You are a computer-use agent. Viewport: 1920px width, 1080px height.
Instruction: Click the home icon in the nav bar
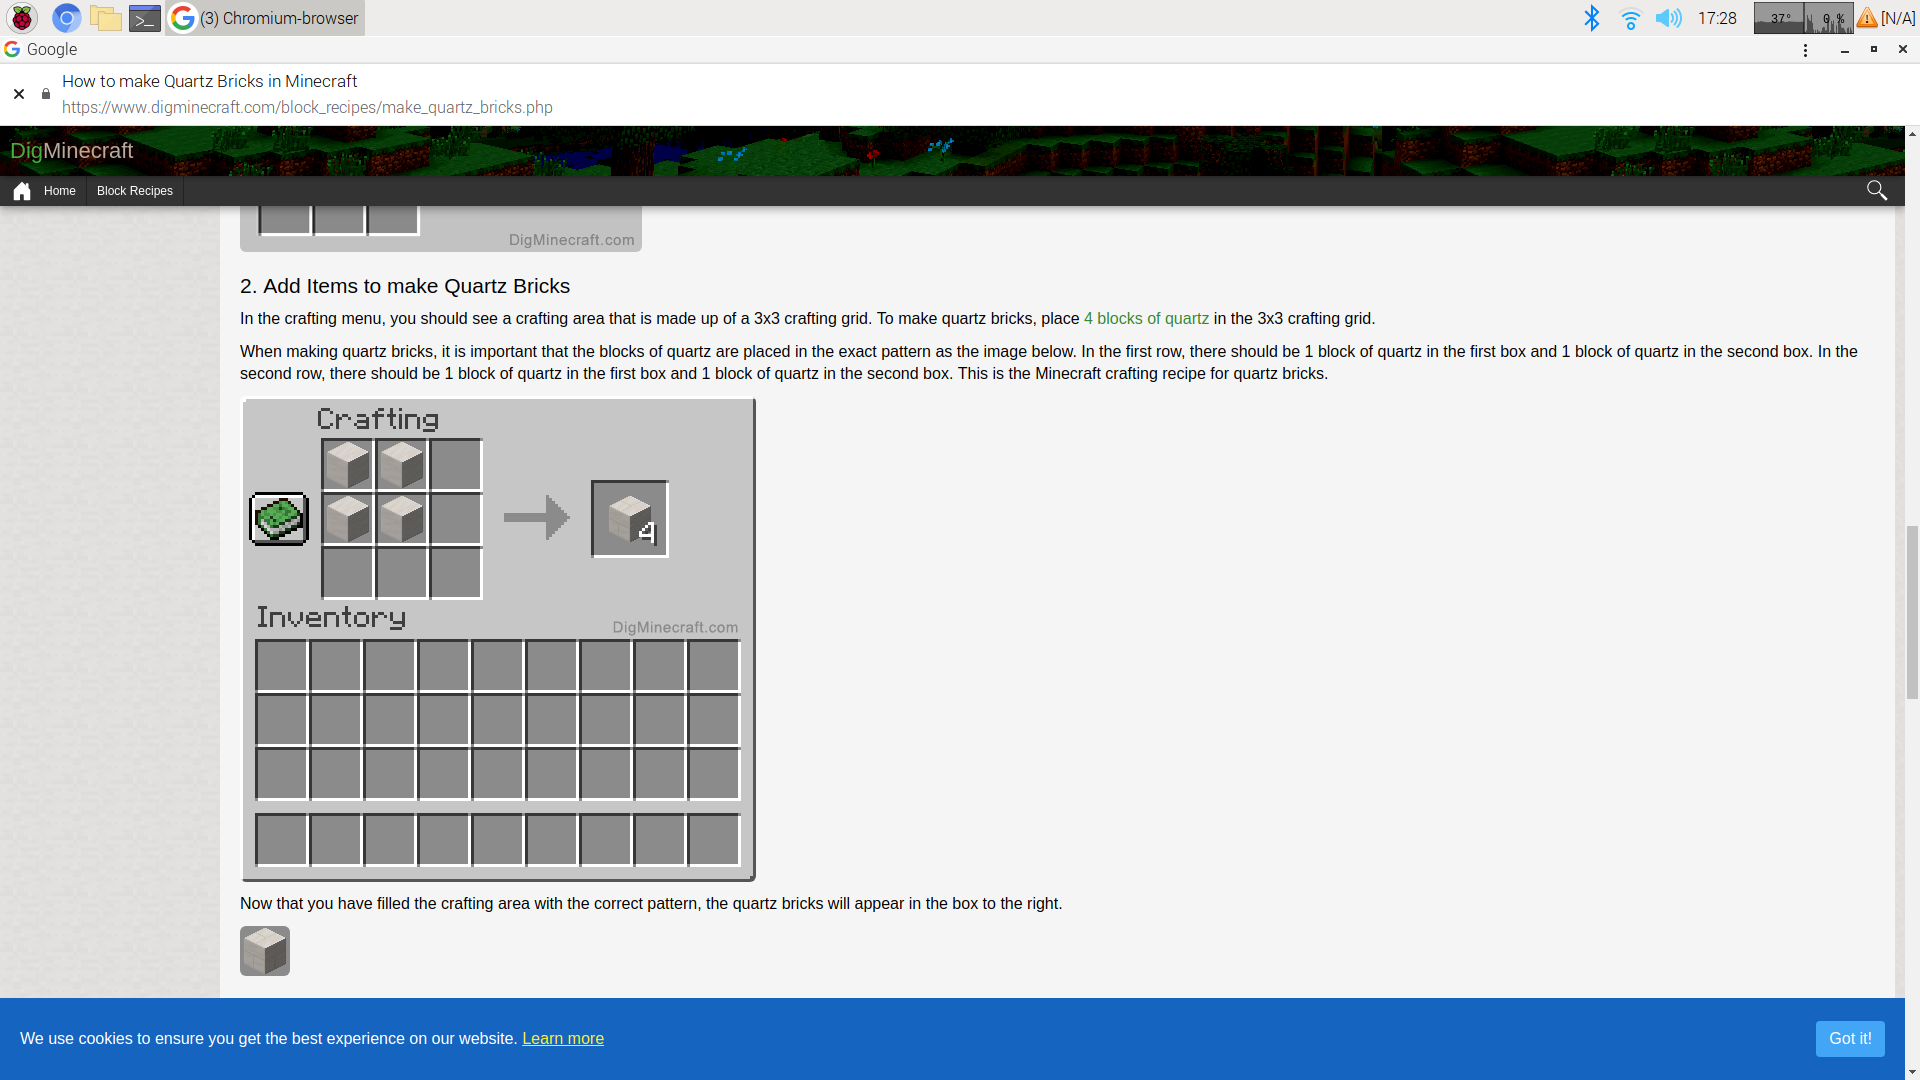(22, 191)
